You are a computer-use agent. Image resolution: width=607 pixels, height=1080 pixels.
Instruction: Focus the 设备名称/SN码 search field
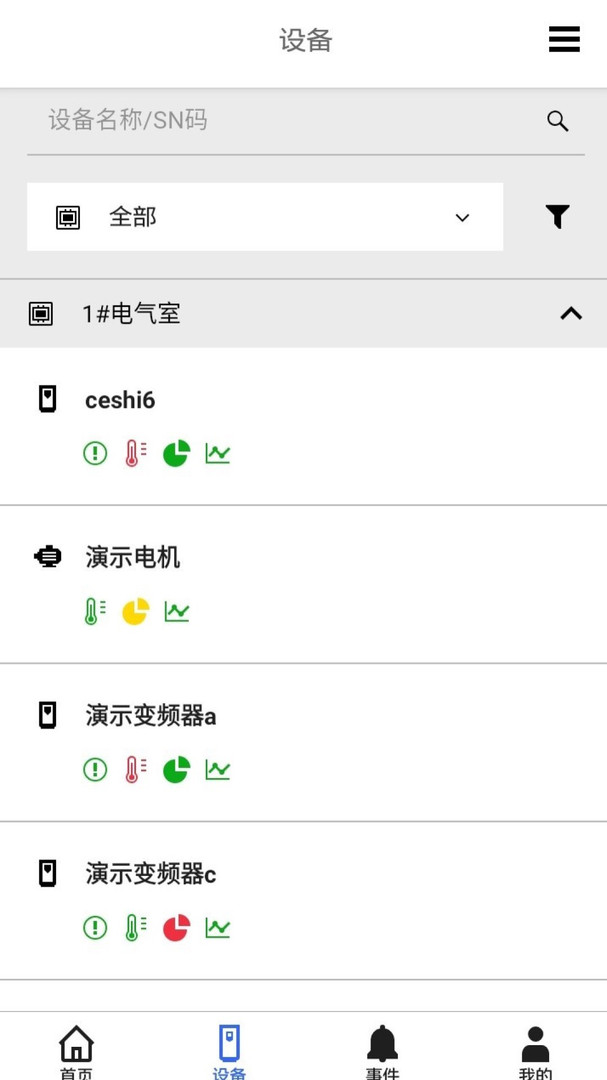pos(280,121)
